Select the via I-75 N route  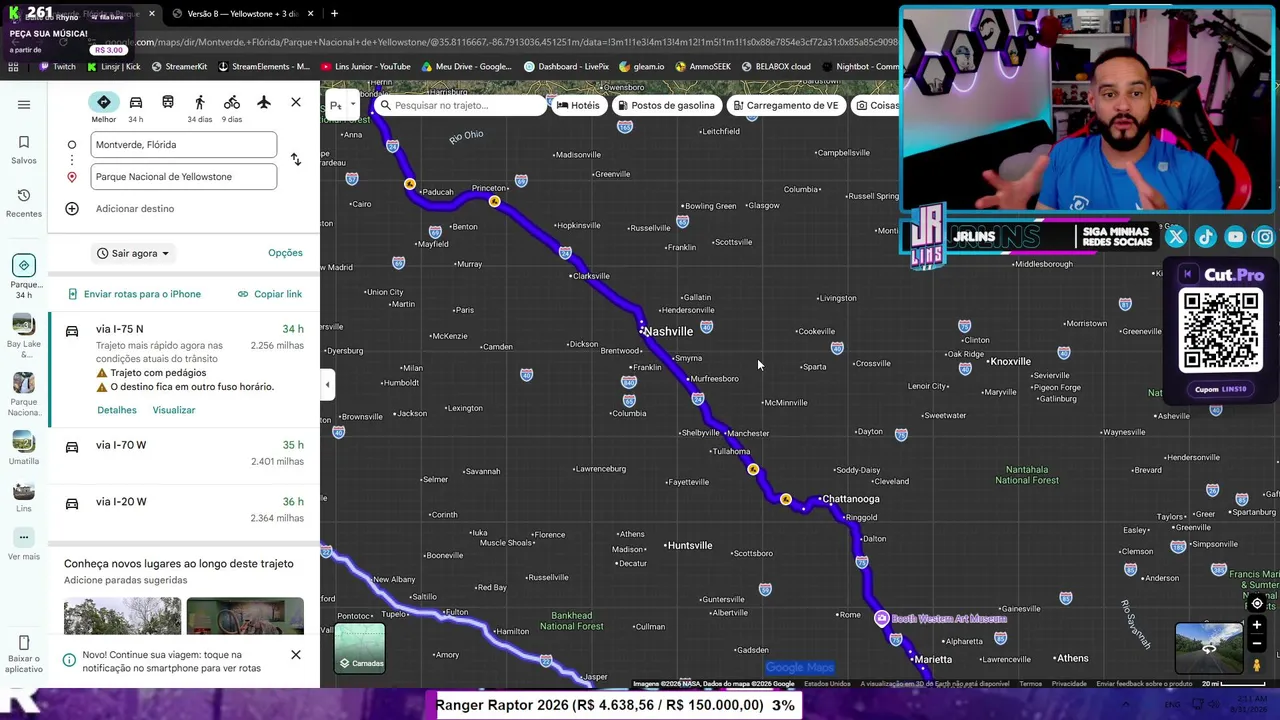coord(184,369)
